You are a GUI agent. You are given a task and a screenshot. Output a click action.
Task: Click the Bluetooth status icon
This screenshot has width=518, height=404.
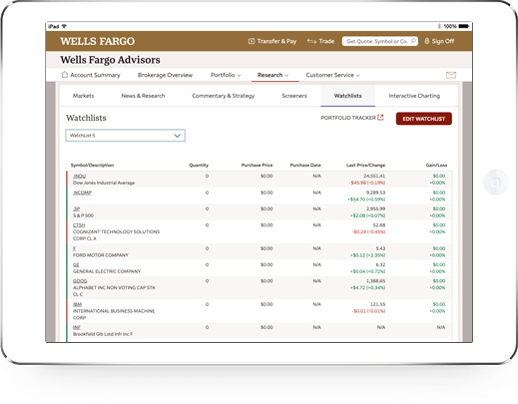[439, 26]
